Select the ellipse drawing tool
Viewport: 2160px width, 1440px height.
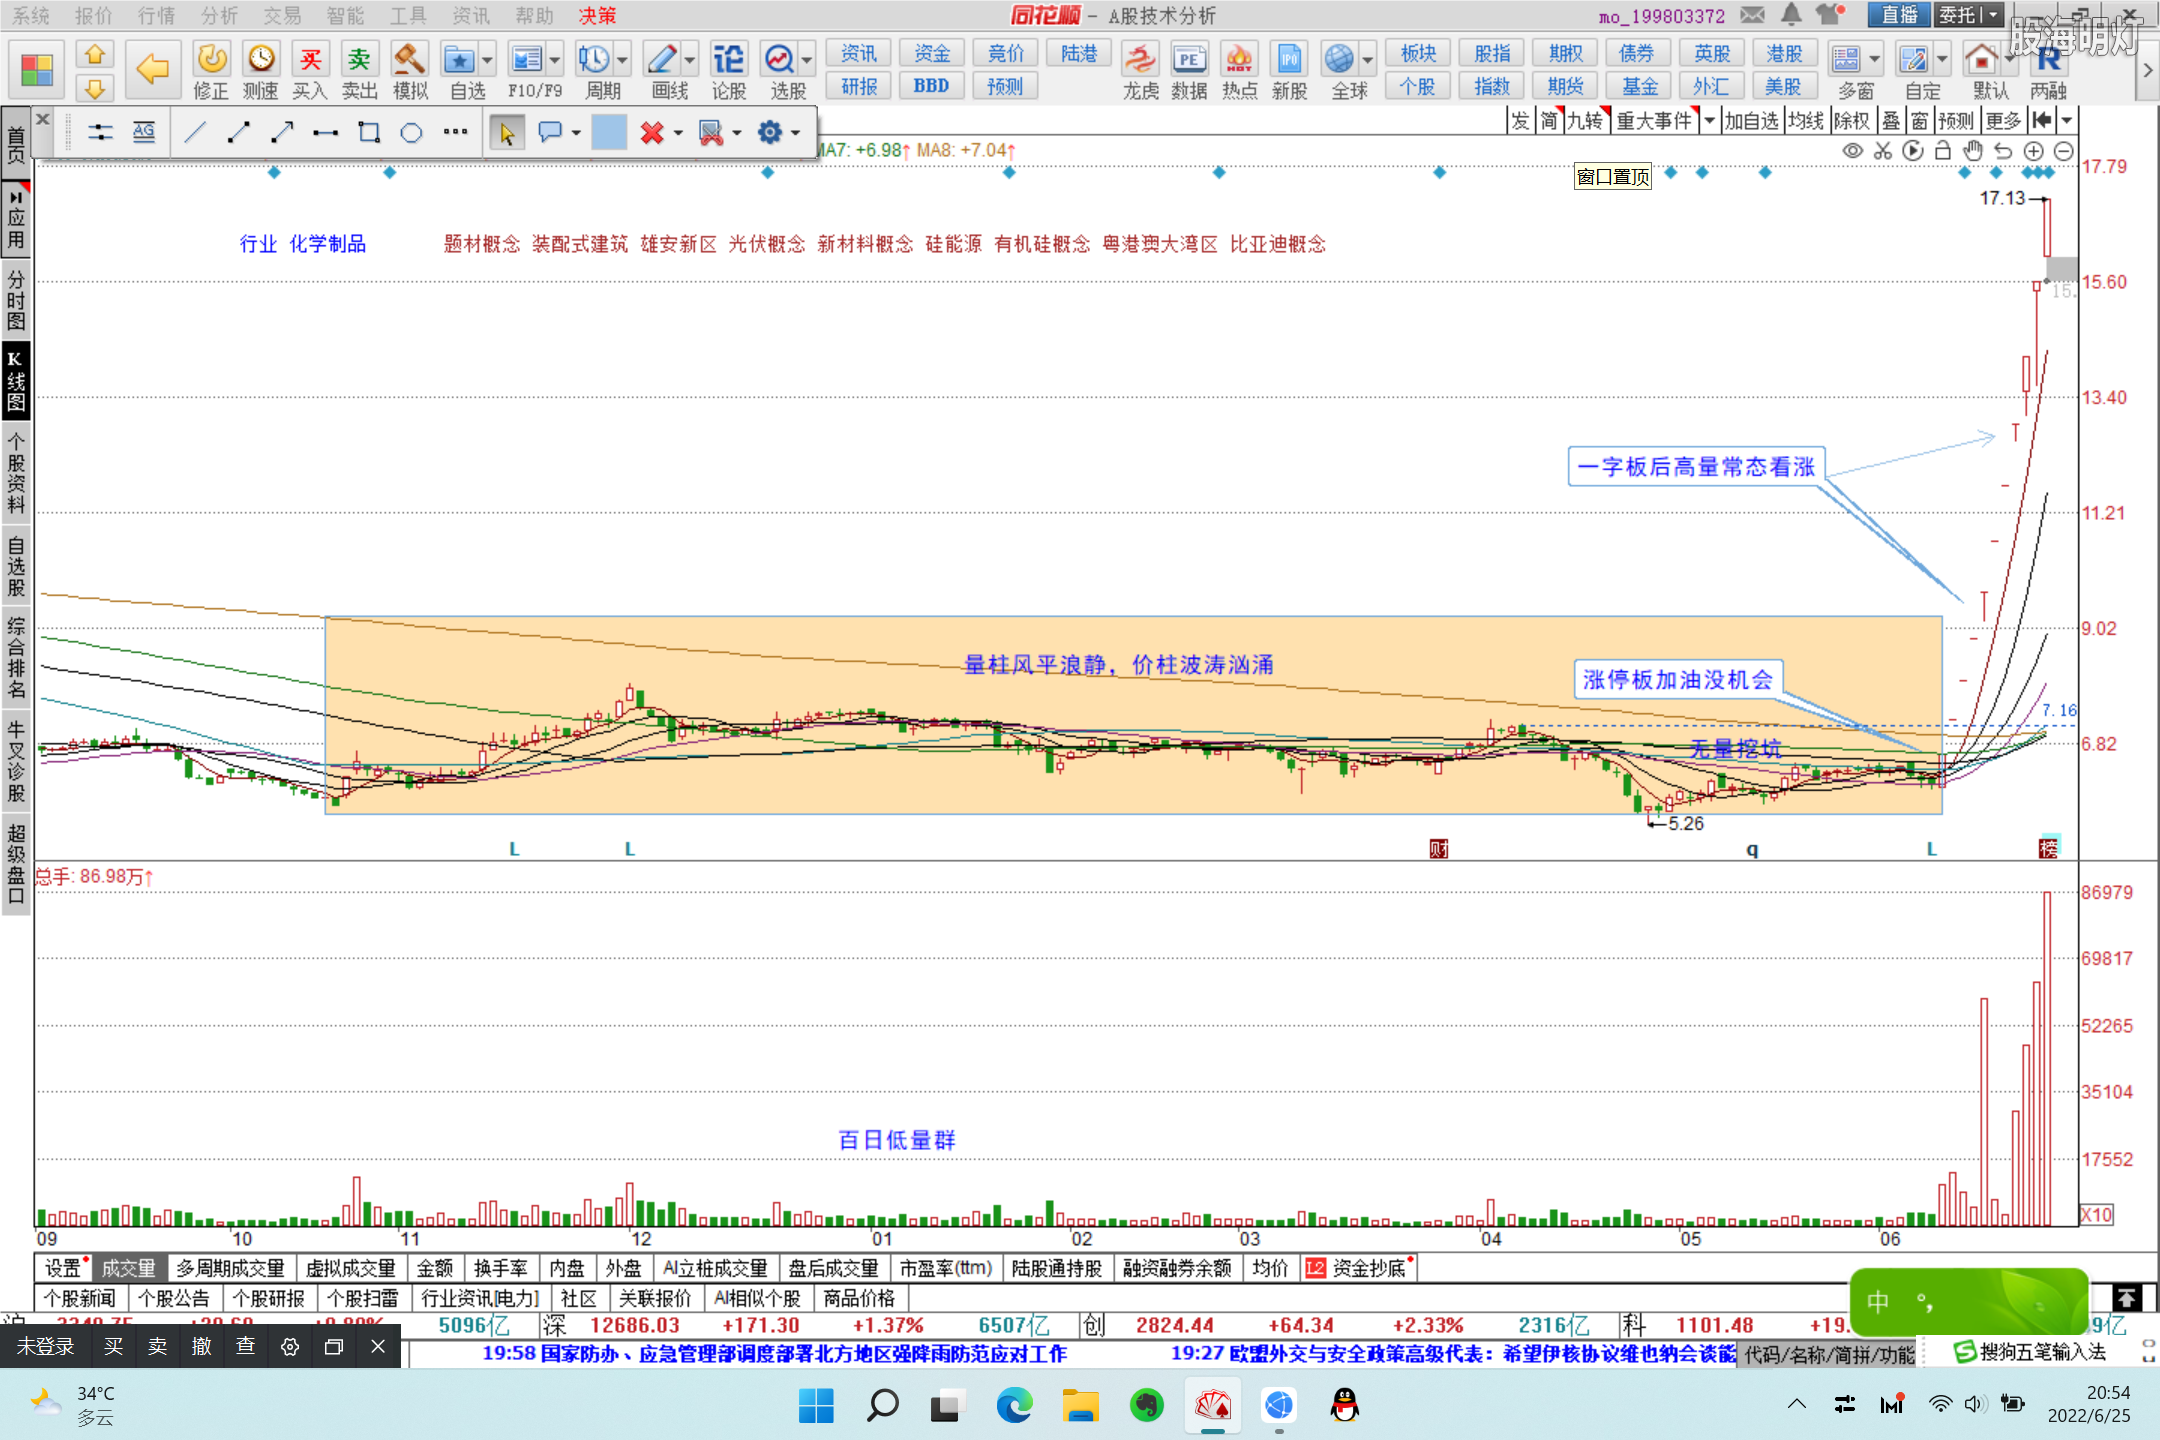pos(412,132)
